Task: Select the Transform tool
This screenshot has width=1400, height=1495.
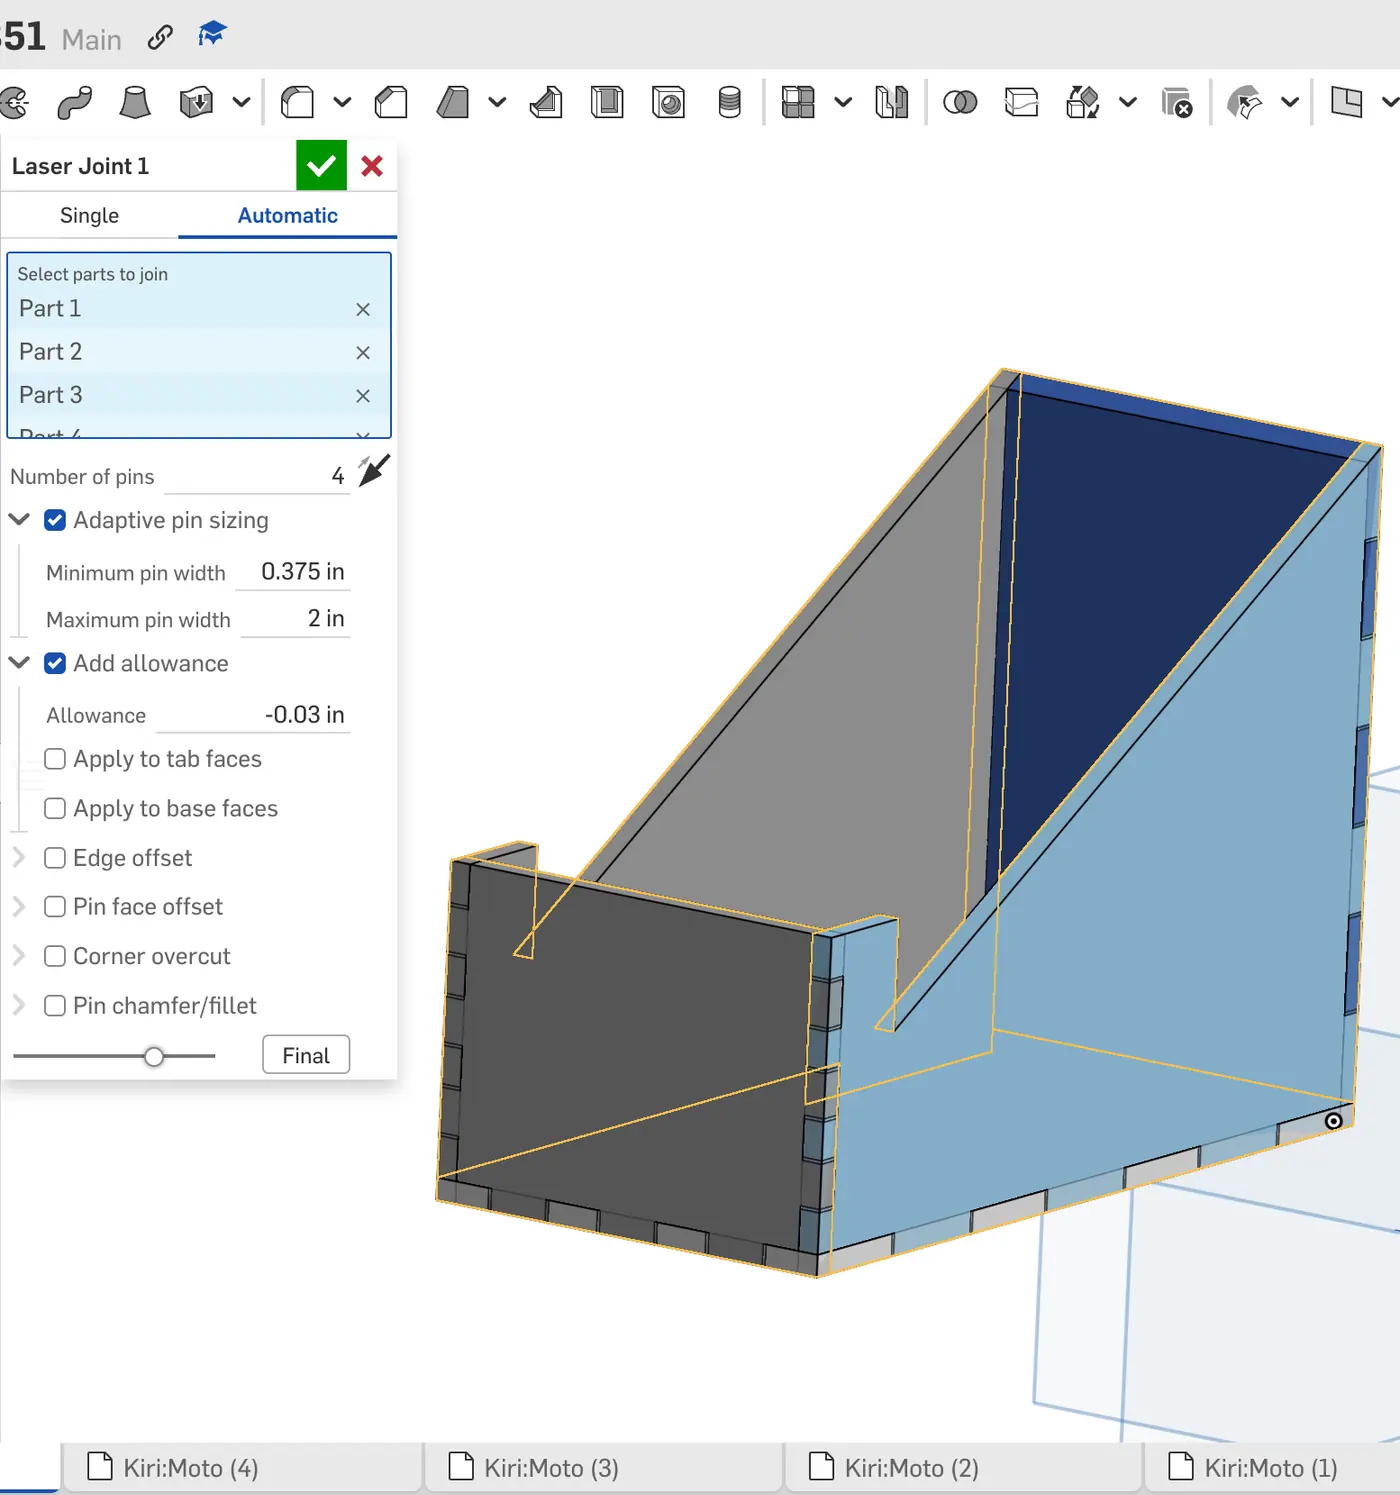Action: [1083, 102]
